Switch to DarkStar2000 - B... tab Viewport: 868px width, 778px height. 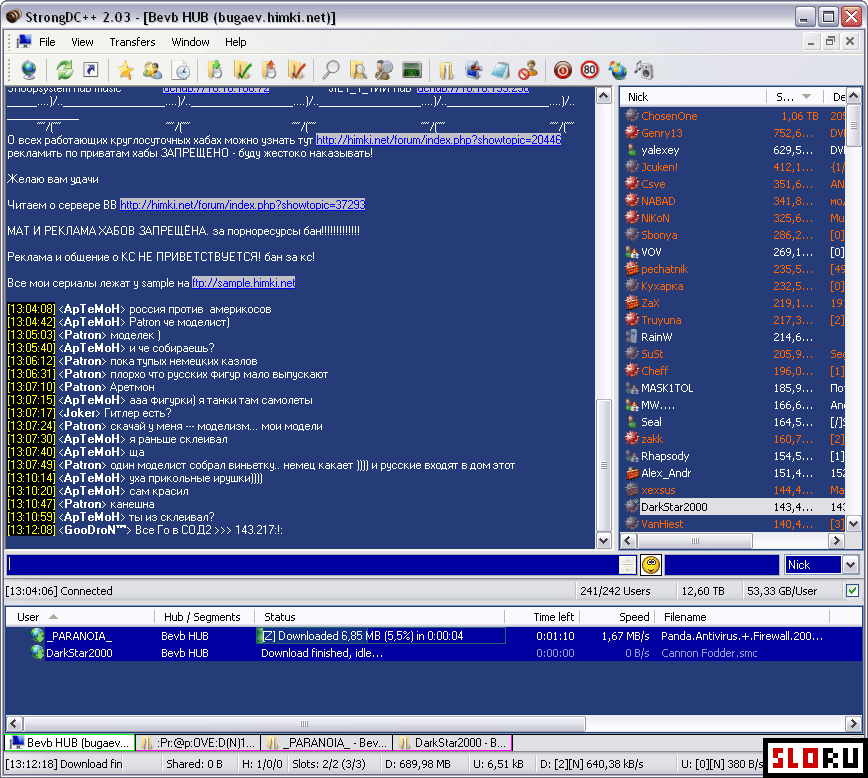453,743
